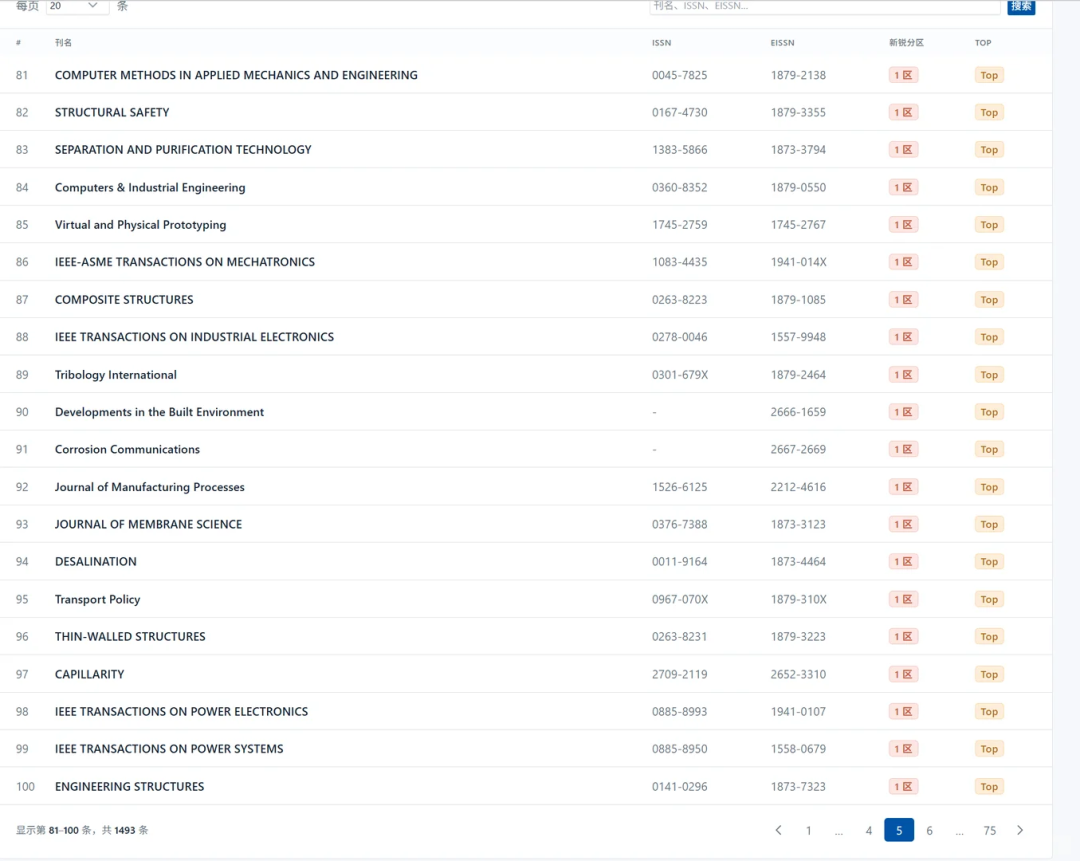Screen dimensions: 1080x861
Task: Click EISSN 1941-014X cell
Action: (x=799, y=262)
